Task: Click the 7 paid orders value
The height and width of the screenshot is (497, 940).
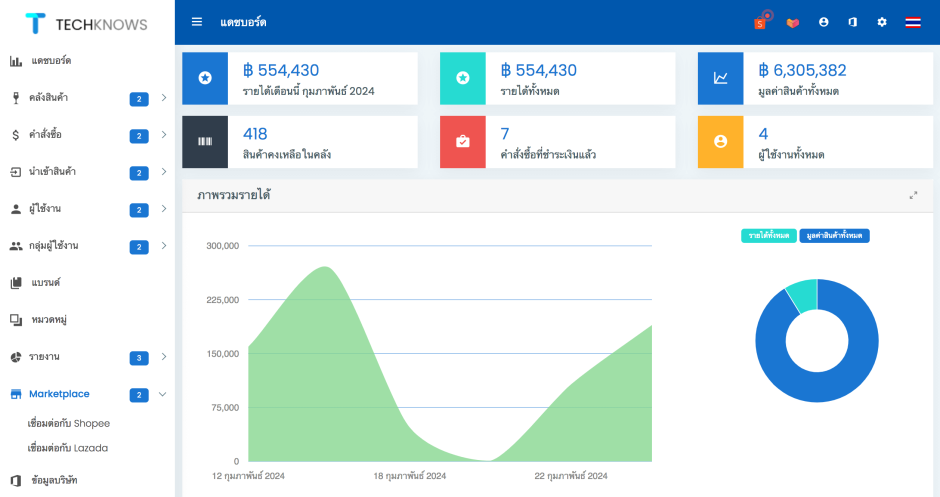Action: tap(505, 134)
